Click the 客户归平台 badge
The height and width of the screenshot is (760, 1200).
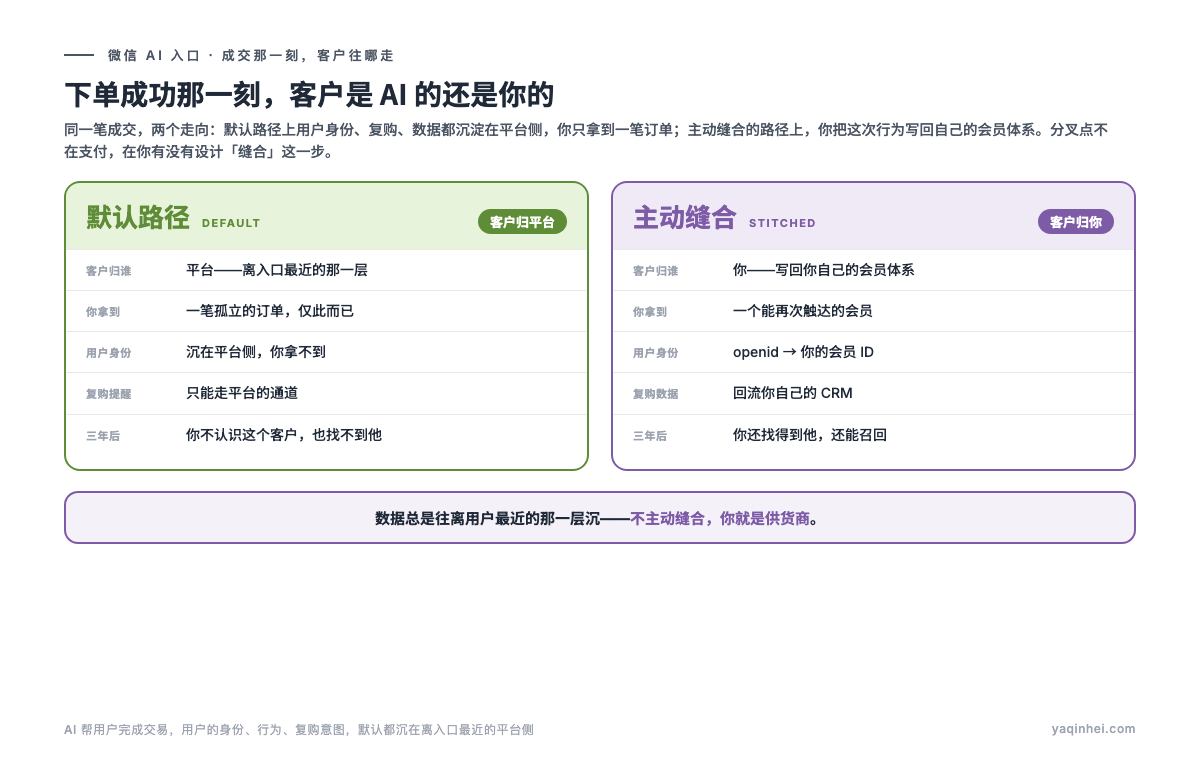pyautogui.click(x=522, y=222)
